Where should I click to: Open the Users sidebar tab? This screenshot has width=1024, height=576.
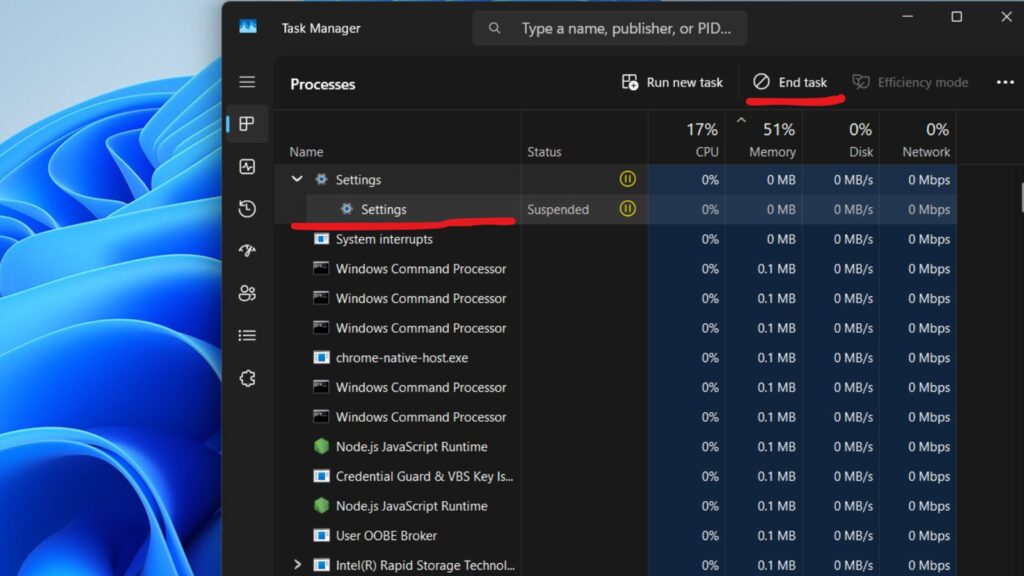[x=247, y=293]
